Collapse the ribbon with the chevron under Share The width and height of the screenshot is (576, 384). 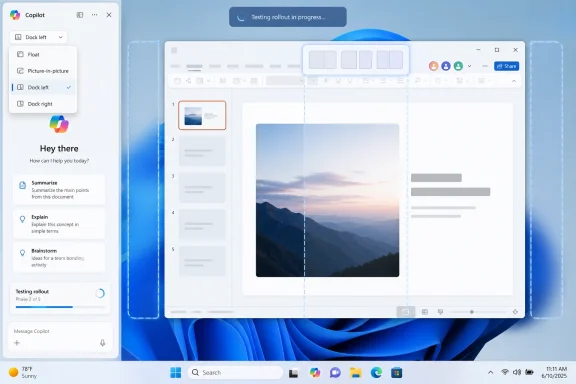(x=514, y=81)
